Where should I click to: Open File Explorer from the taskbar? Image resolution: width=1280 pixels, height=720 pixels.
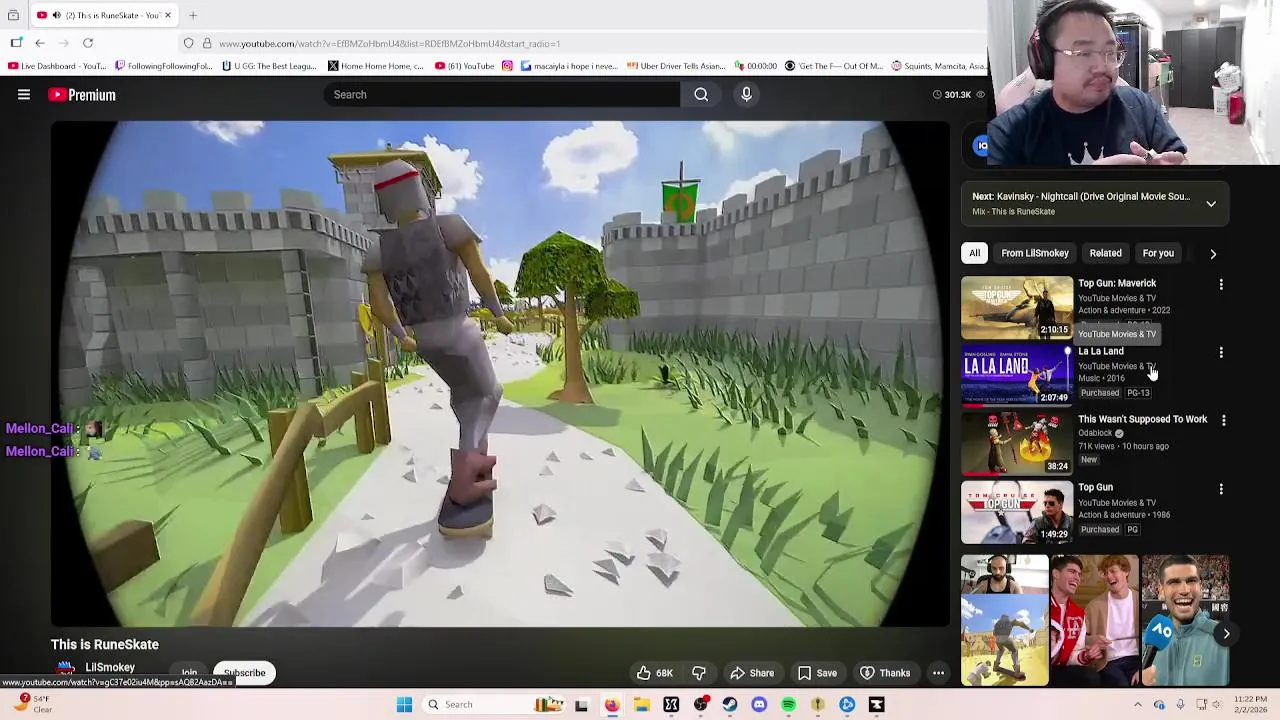pos(642,704)
